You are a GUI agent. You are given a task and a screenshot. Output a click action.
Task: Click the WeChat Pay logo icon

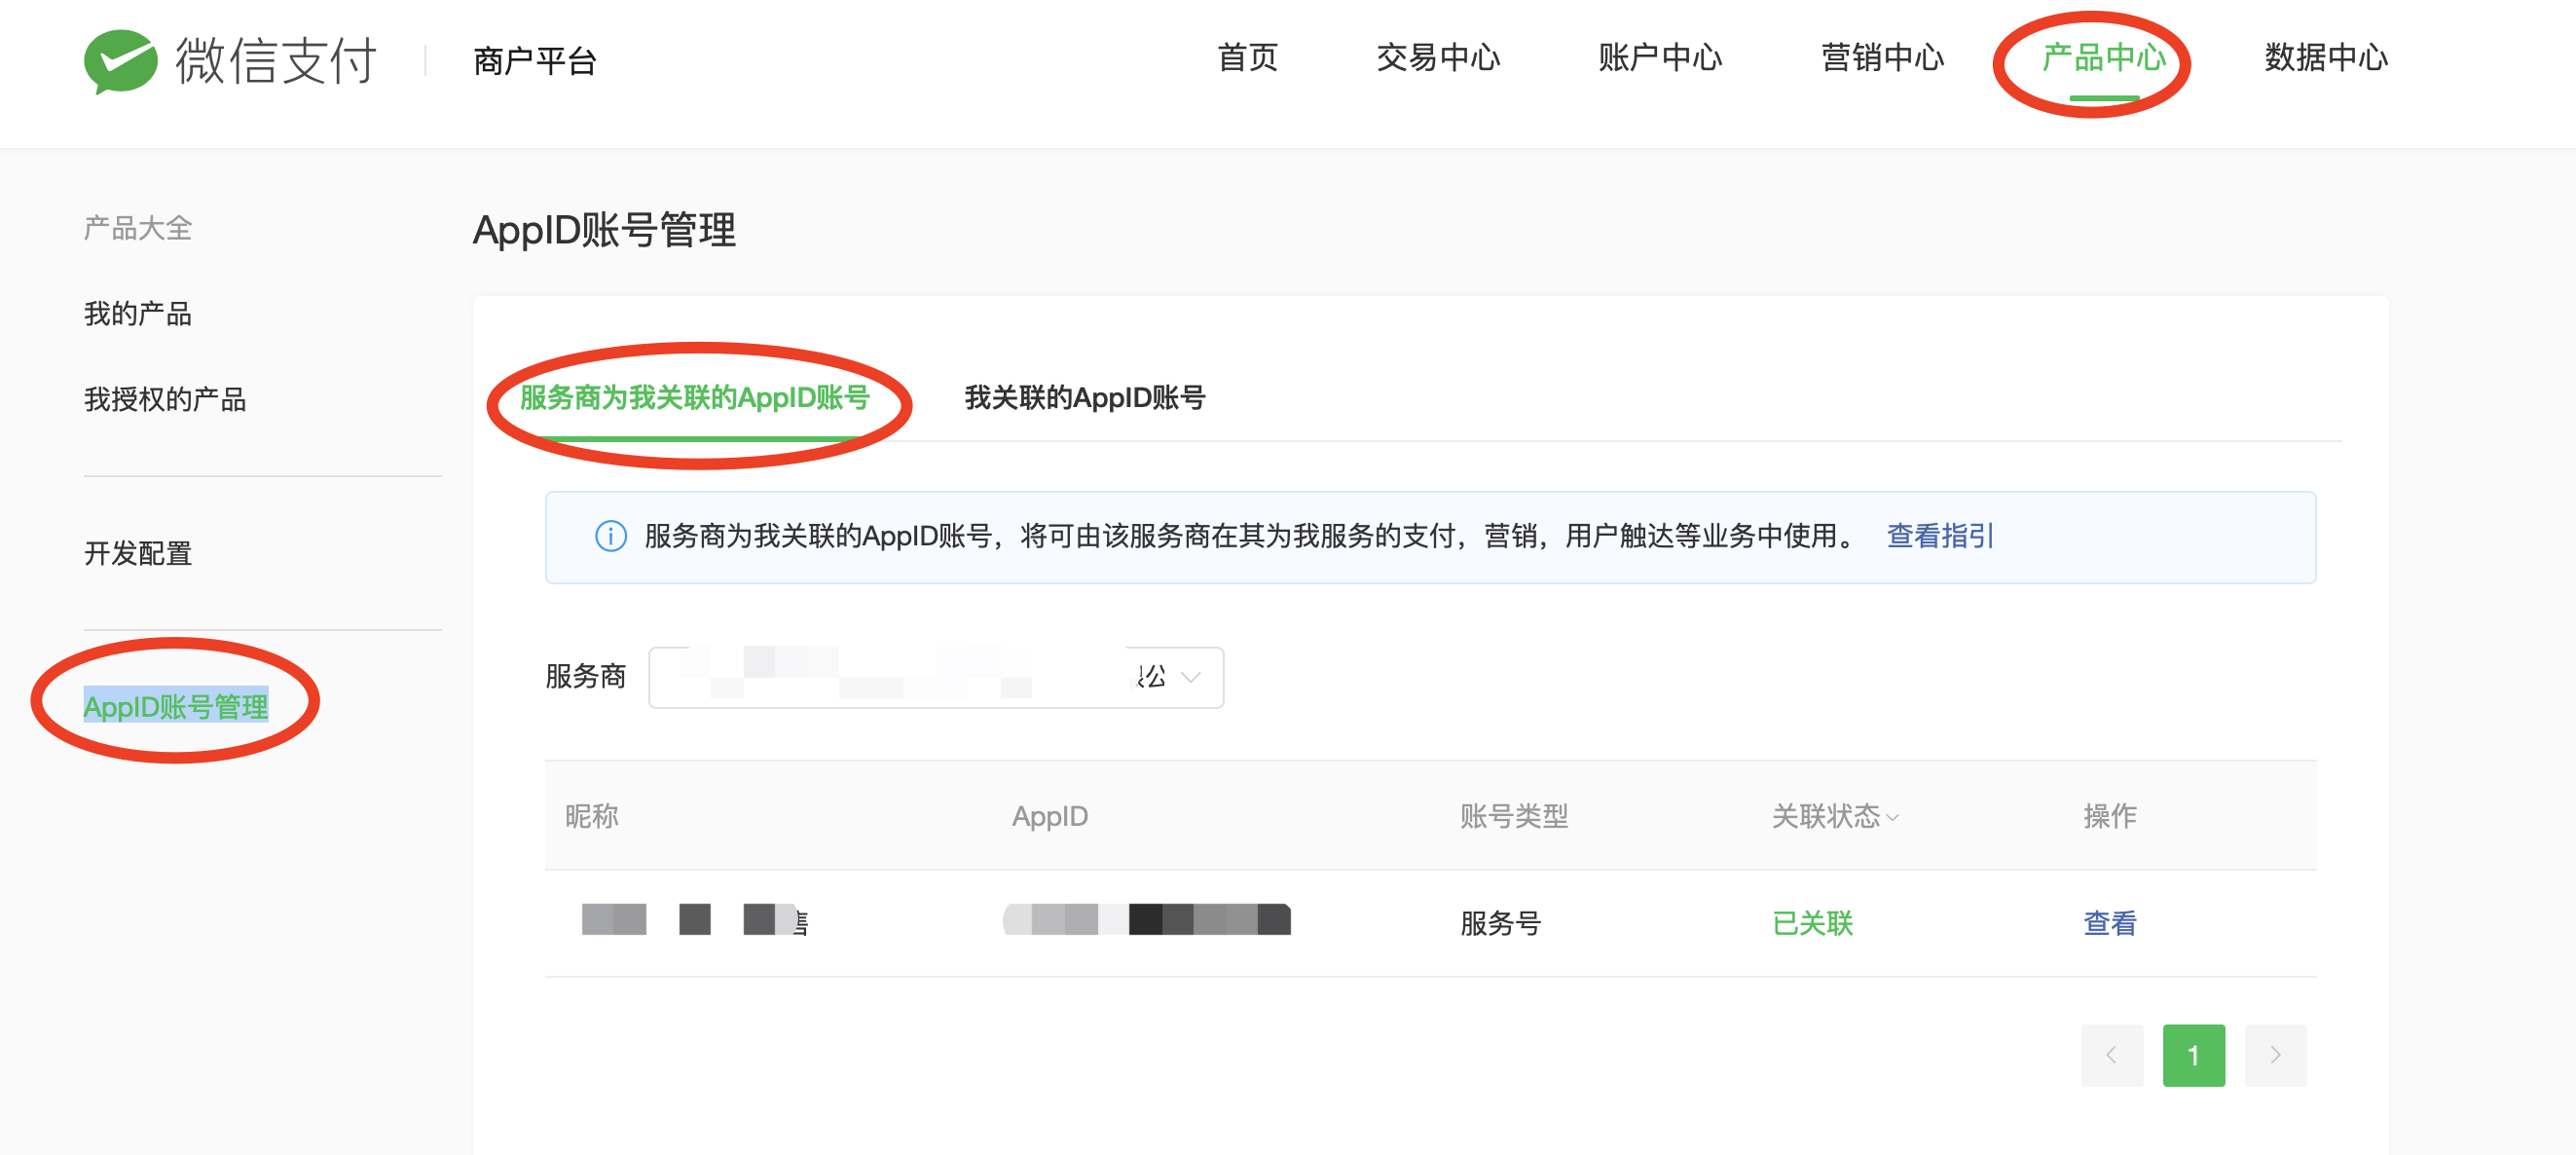(x=120, y=60)
